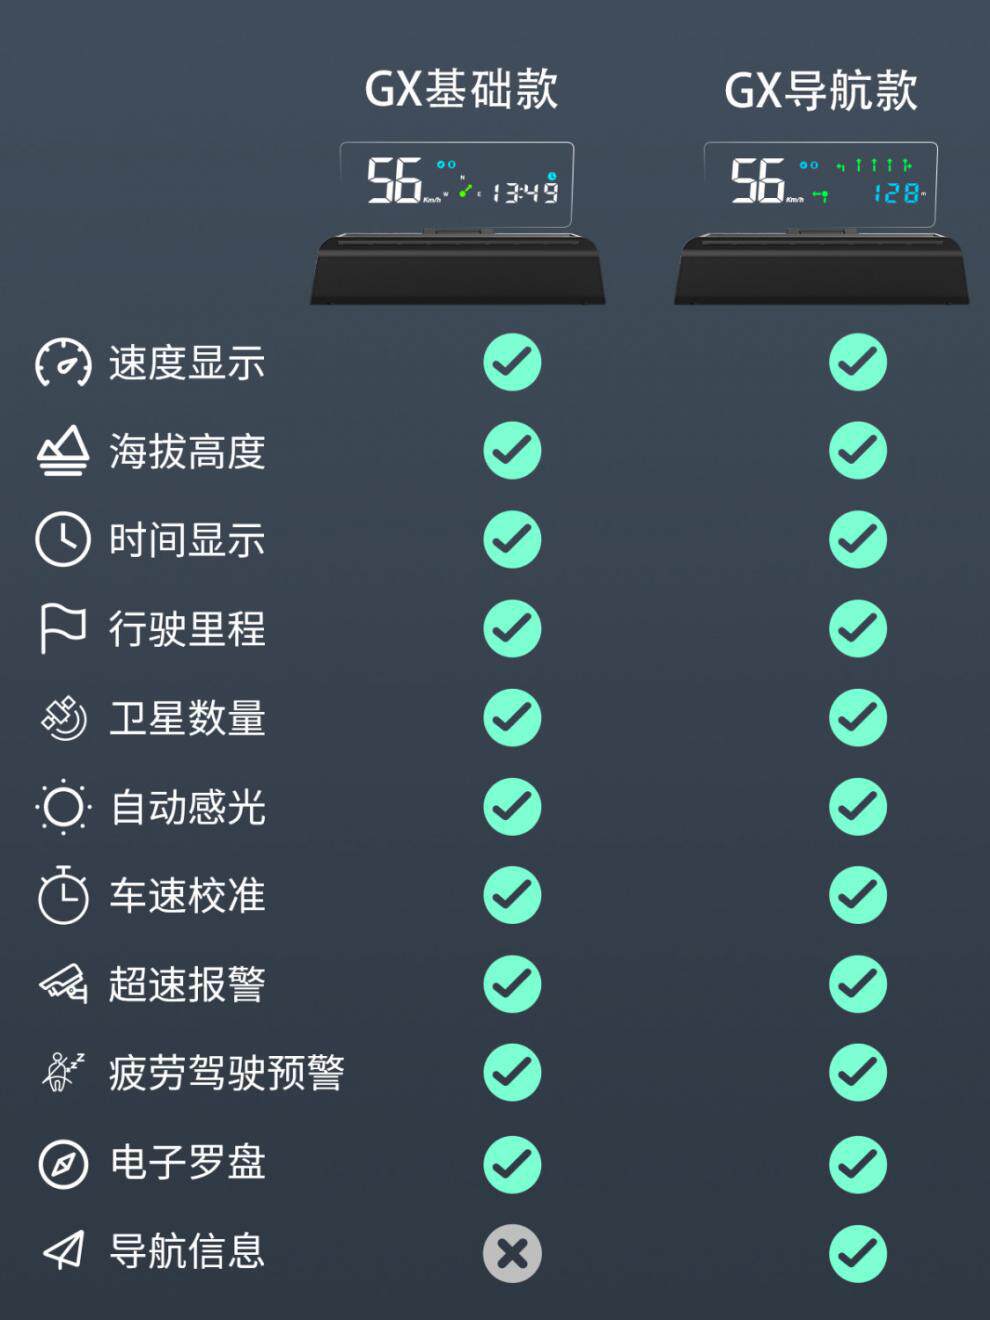Click the speed camera icon for 超速报警
Screen dimensions: 990x1320
pos(63,983)
